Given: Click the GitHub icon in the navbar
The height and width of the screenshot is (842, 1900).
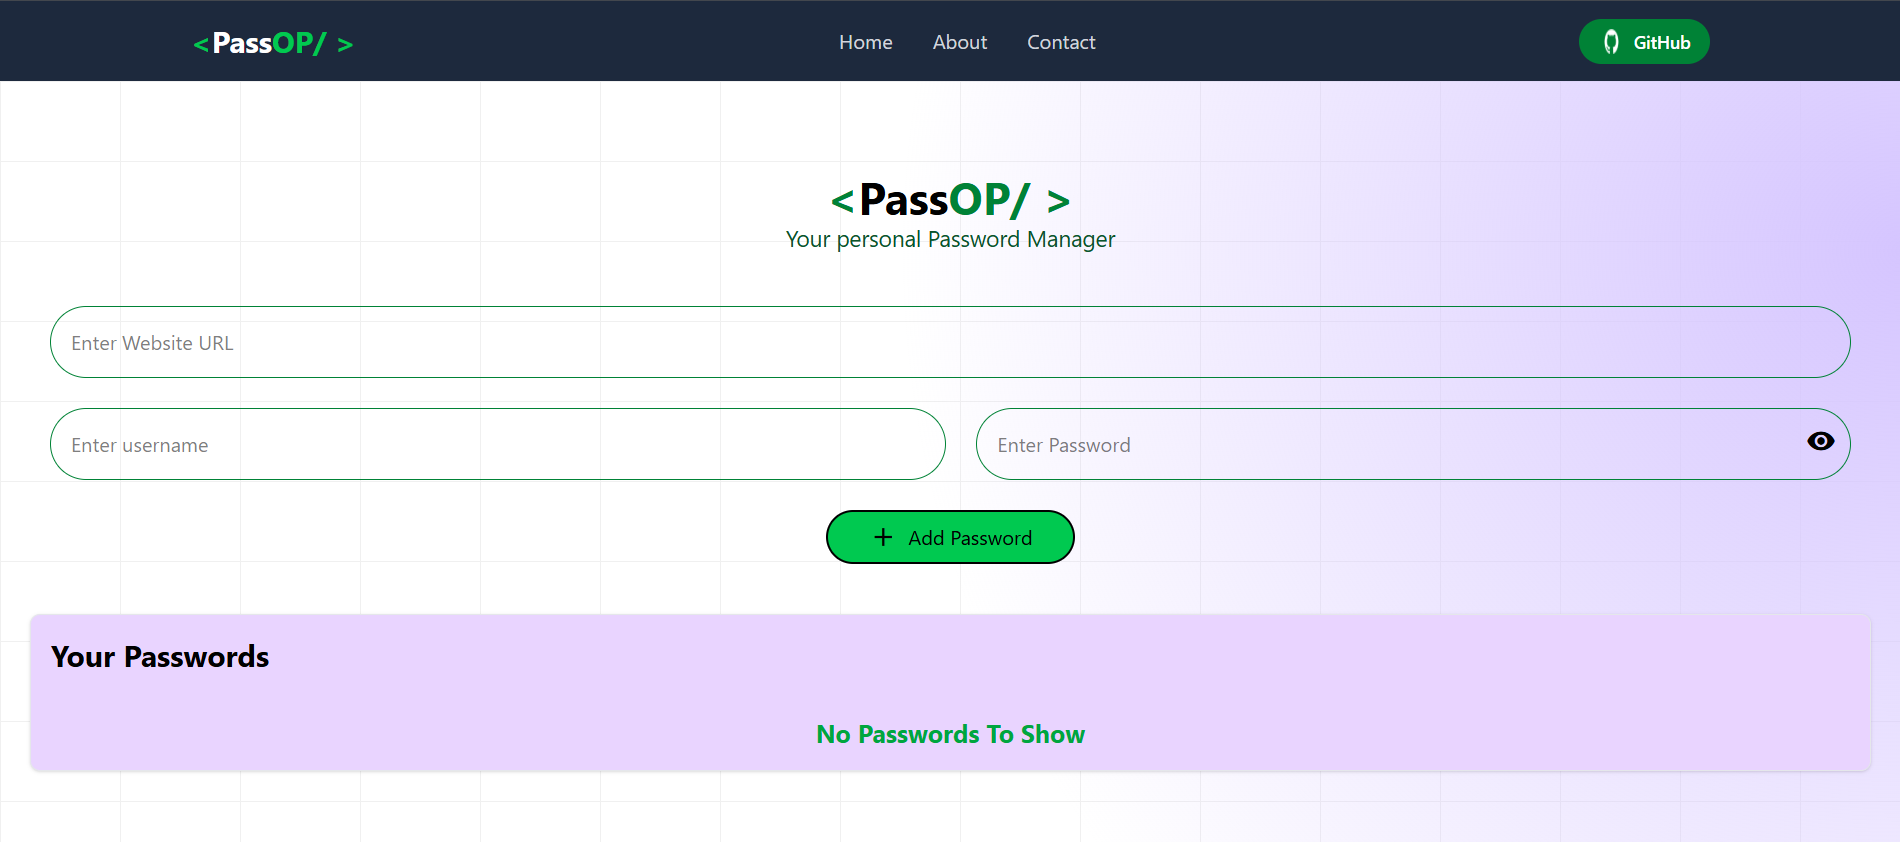Looking at the screenshot, I should 1613,41.
